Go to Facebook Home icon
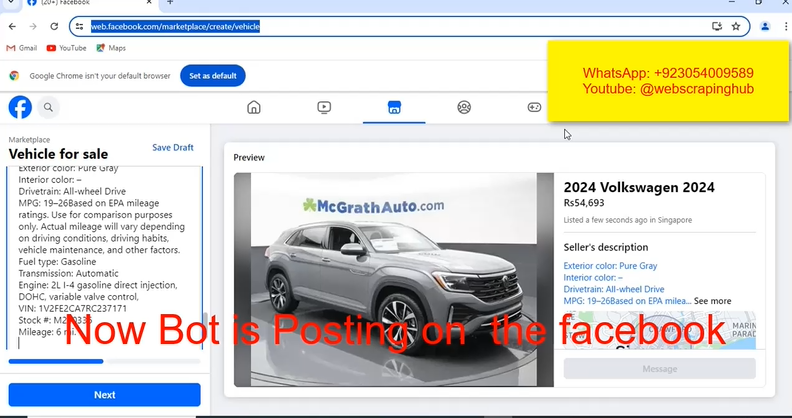This screenshot has height=418, width=792. point(254,107)
